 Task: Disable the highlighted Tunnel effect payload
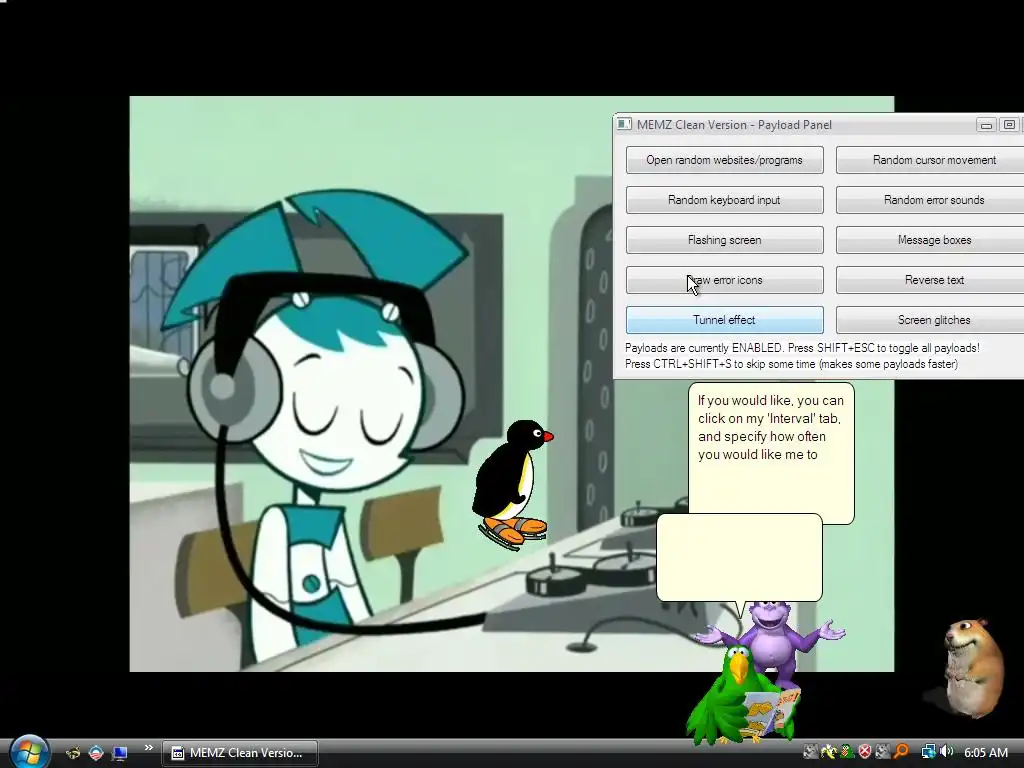pos(724,319)
